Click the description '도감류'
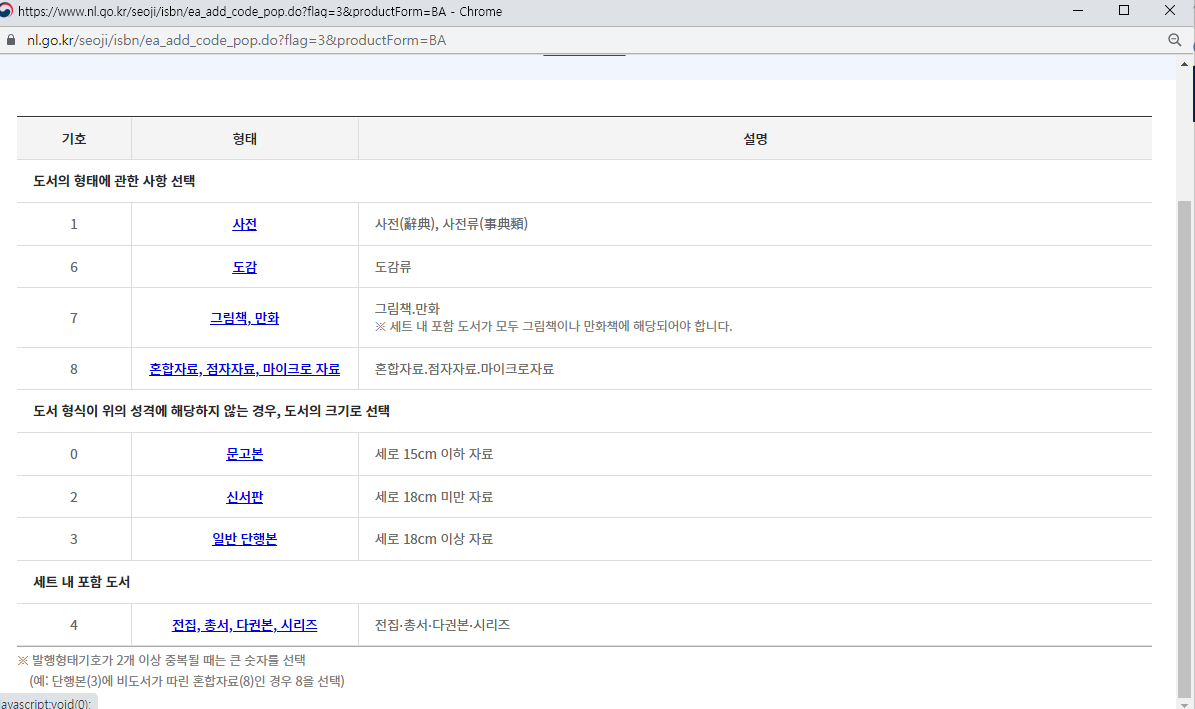The width and height of the screenshot is (1195, 709). click(x=393, y=267)
